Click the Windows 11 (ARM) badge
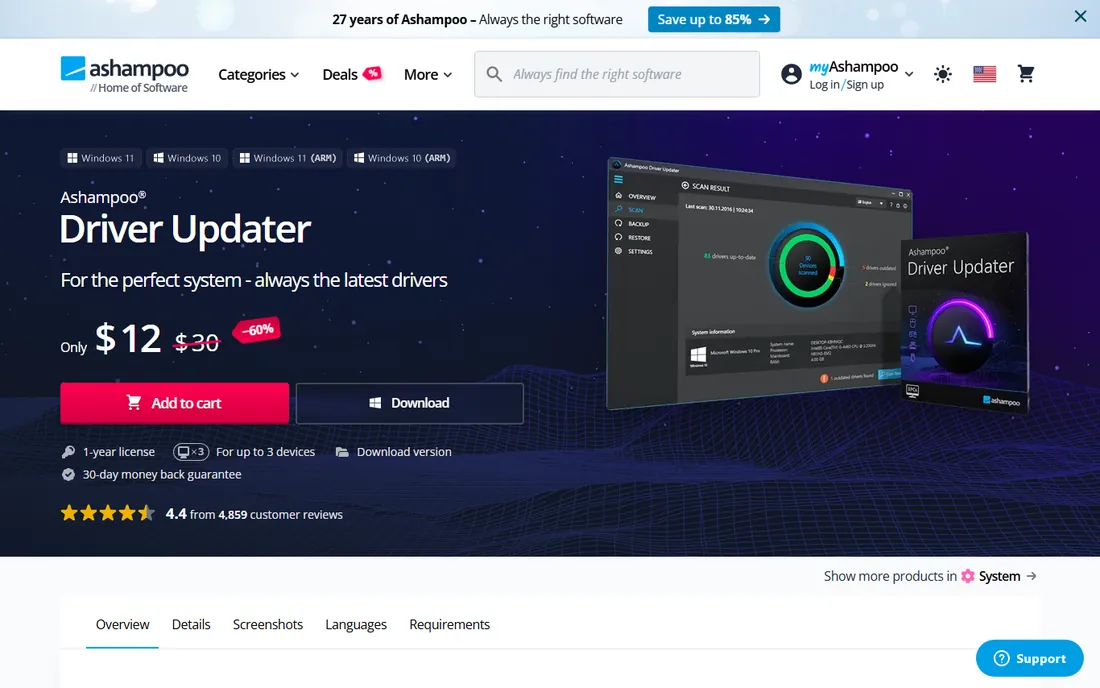 click(x=288, y=158)
